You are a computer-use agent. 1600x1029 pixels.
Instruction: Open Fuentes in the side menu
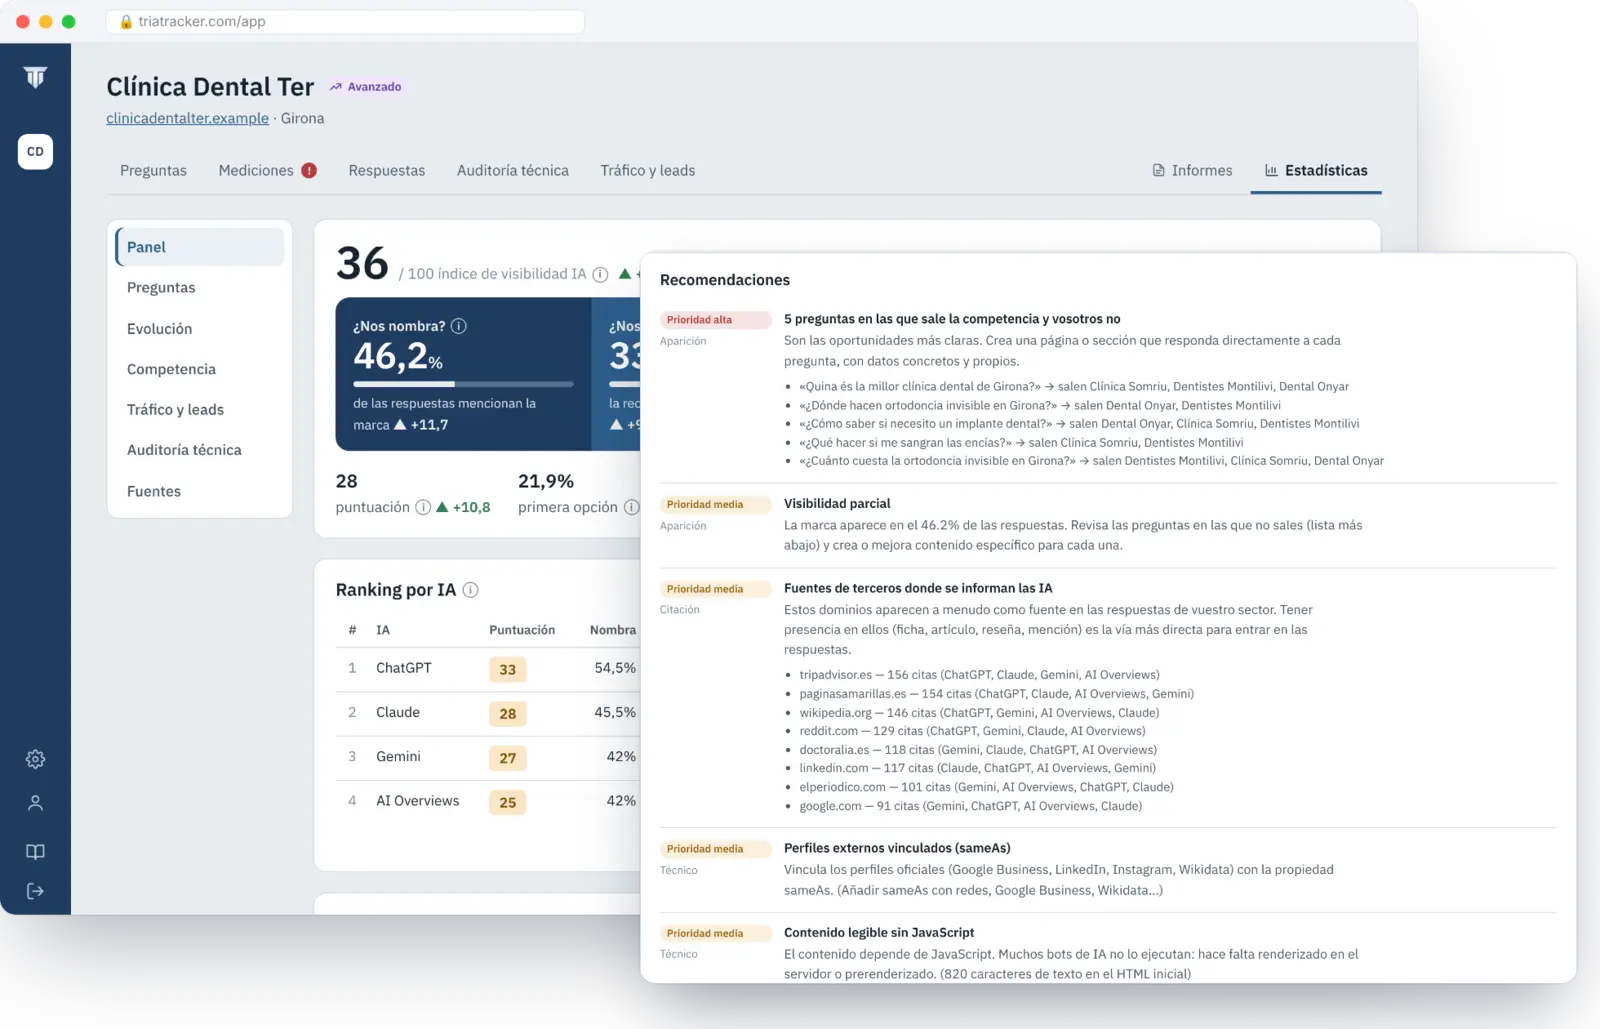point(154,491)
